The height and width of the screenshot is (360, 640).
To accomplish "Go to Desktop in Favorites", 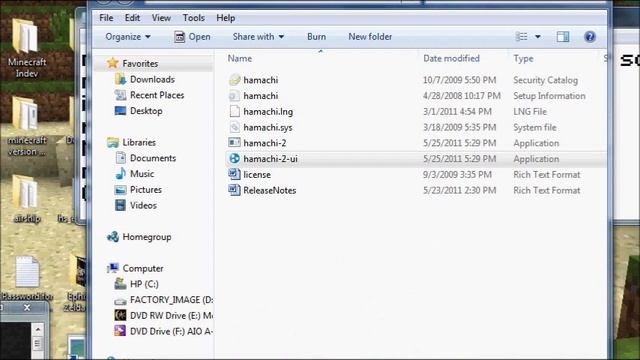I will coord(146,111).
